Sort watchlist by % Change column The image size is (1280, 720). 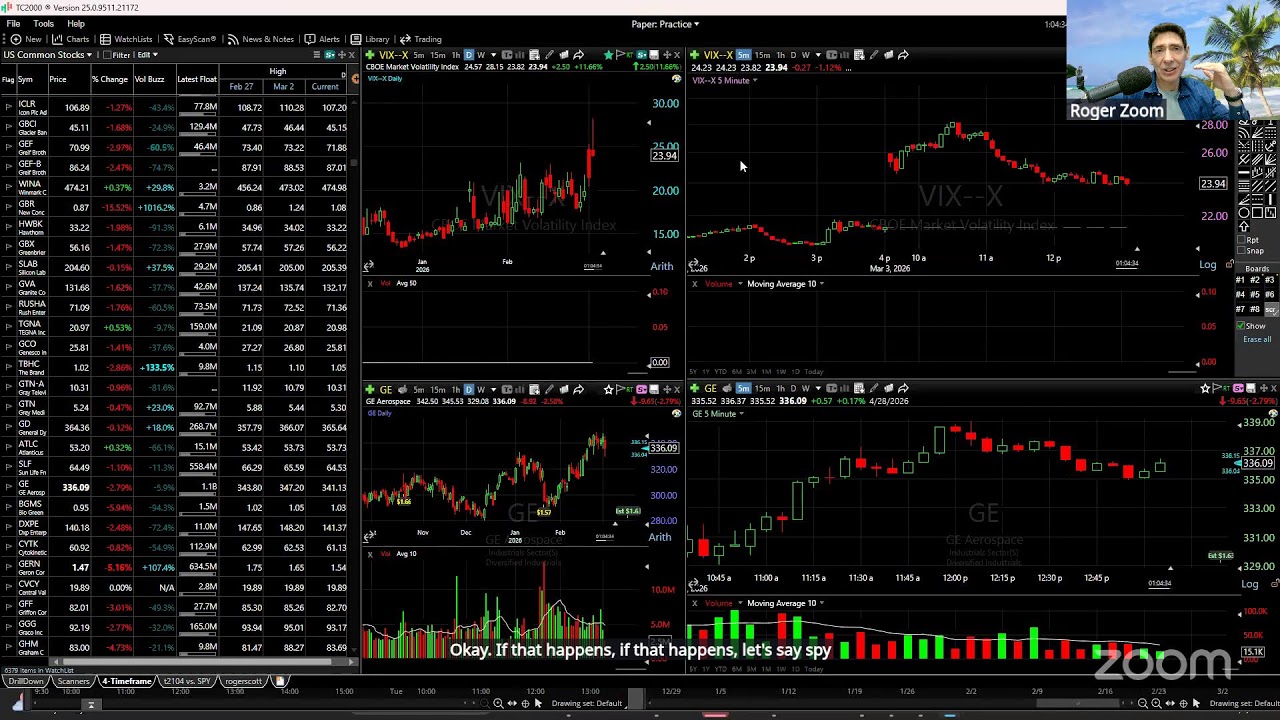coord(110,79)
